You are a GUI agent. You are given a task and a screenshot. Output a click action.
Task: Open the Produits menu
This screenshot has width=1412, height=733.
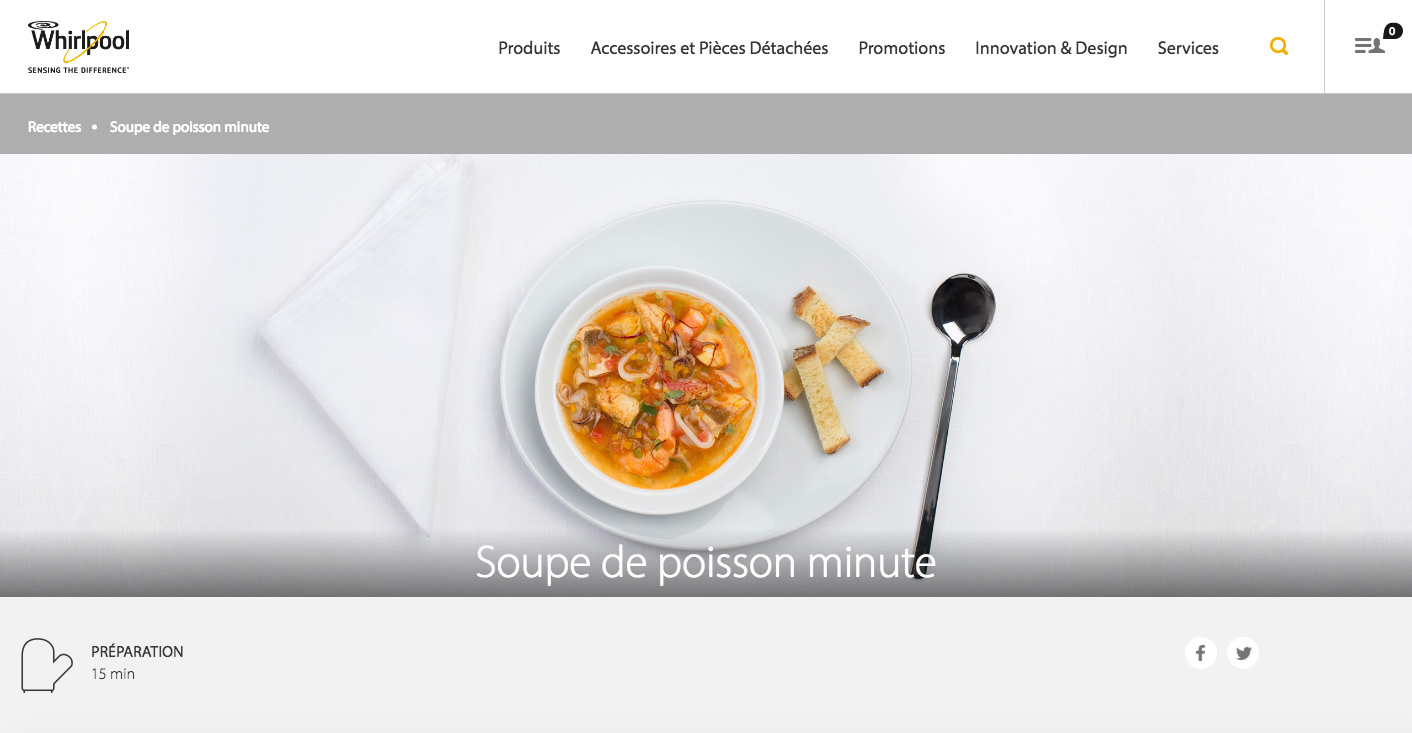529,48
